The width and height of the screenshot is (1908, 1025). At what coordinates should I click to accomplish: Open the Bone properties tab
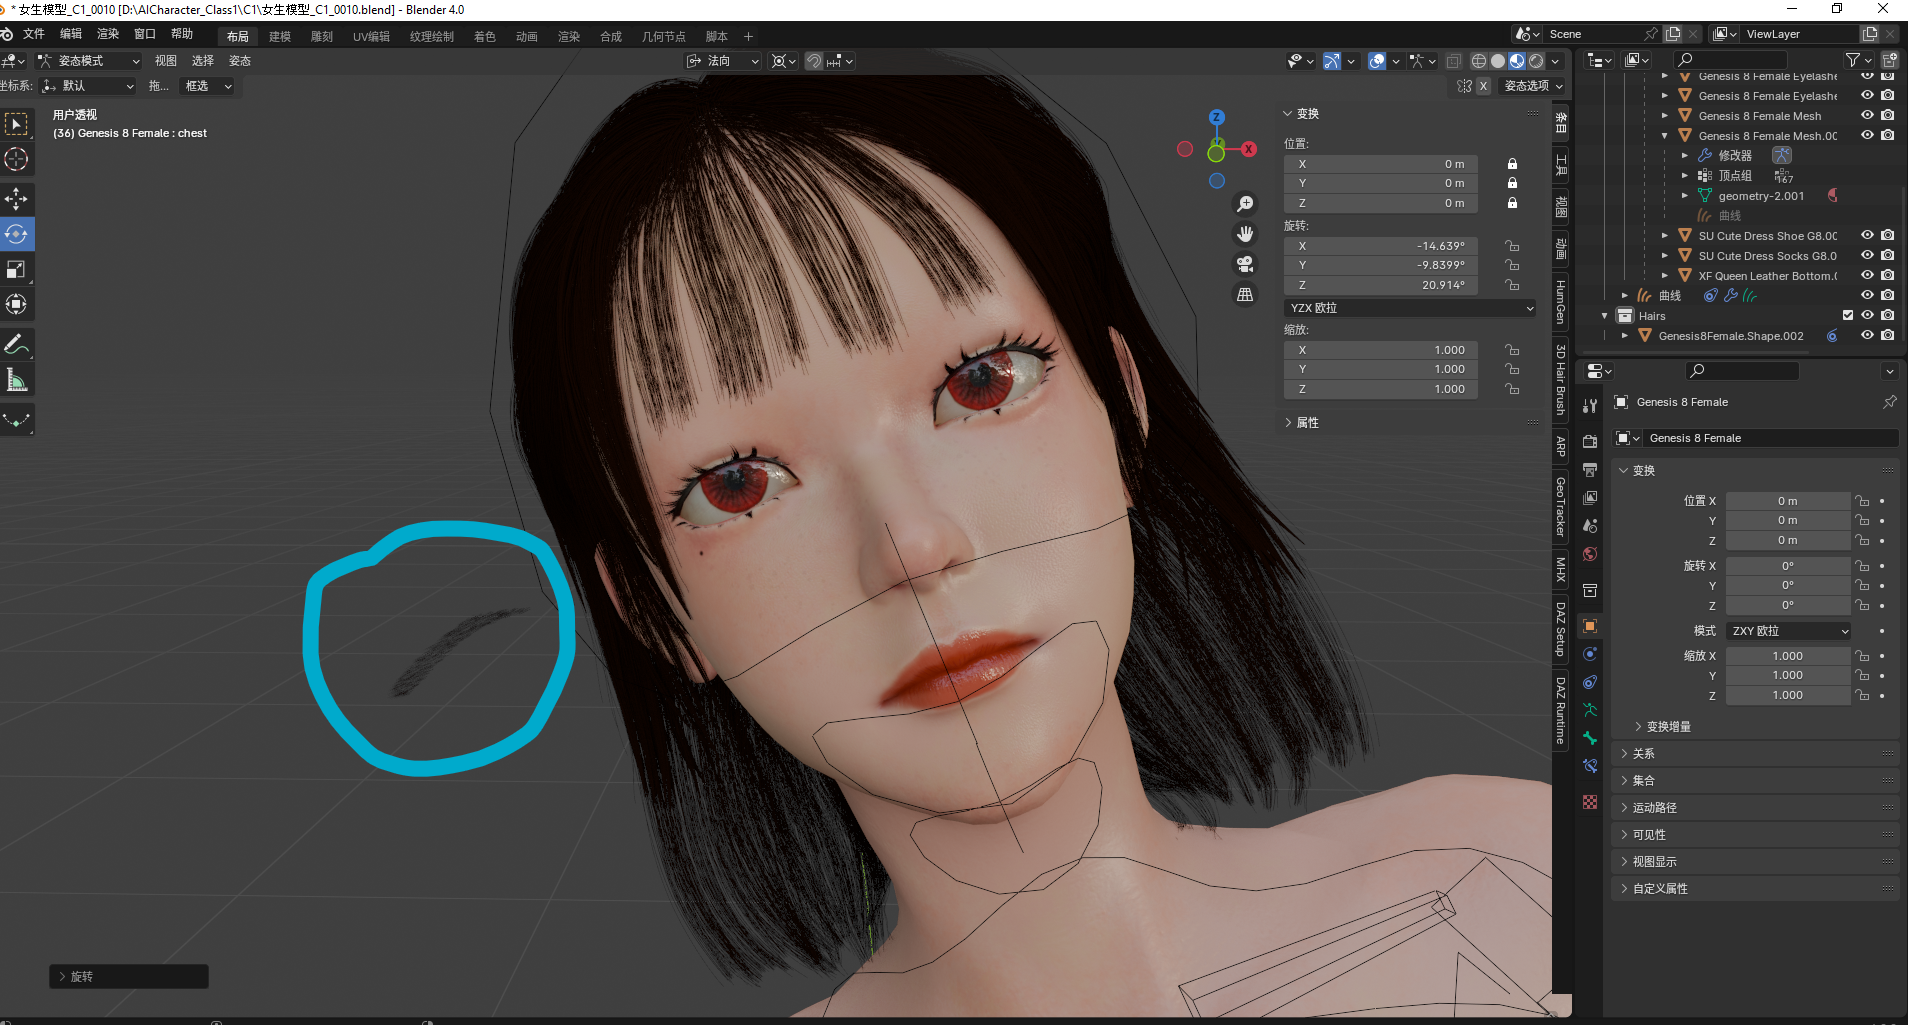pyautogui.click(x=1590, y=738)
